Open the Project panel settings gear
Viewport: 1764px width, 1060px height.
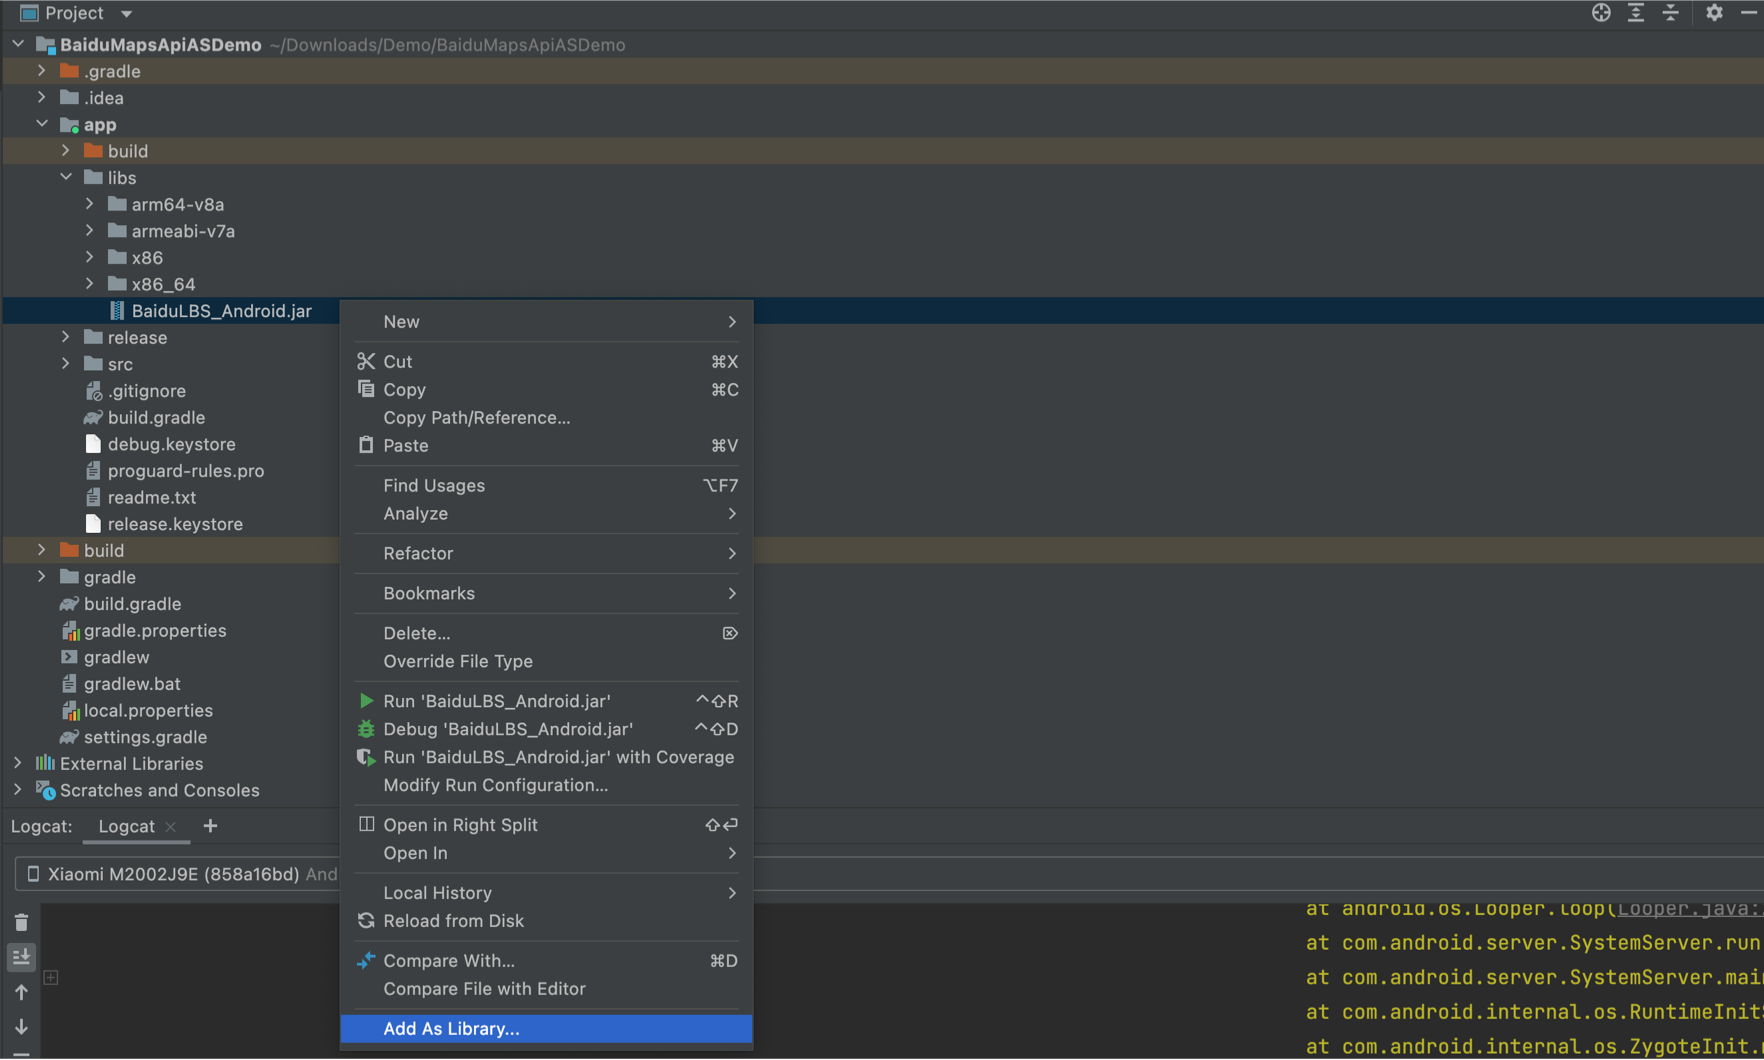pyautogui.click(x=1714, y=13)
